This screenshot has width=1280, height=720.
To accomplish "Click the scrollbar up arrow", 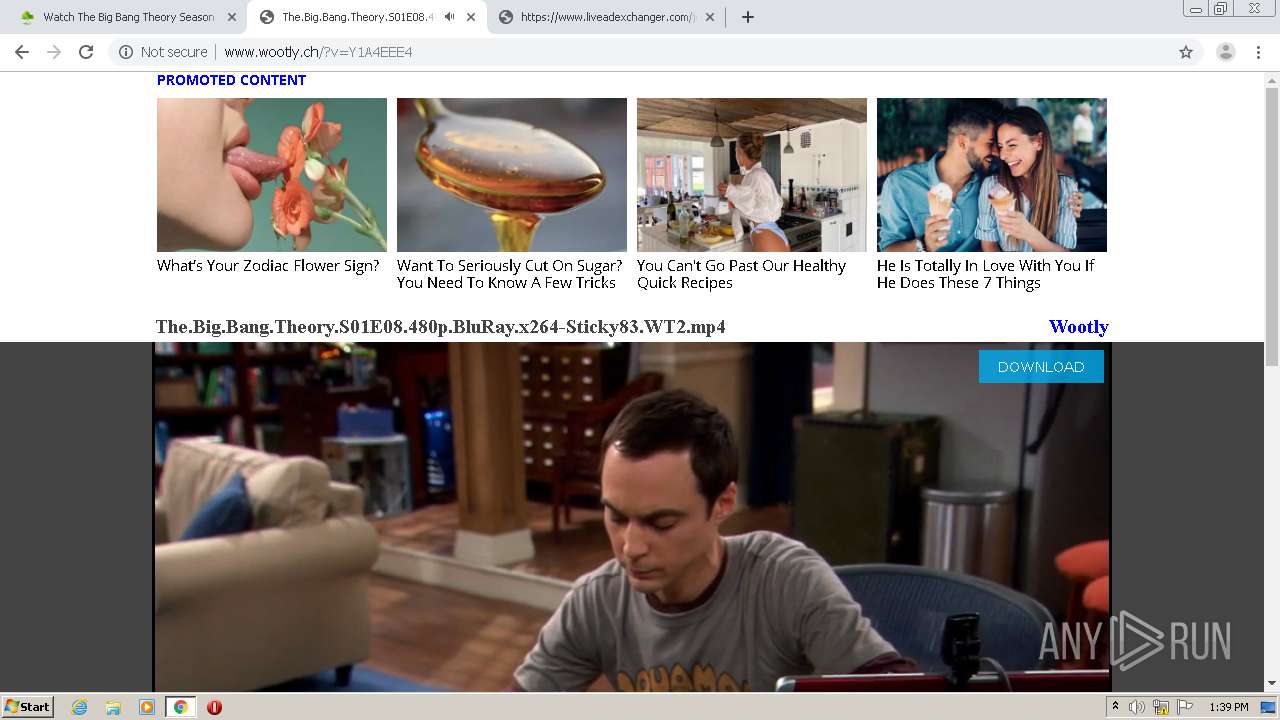I will pyautogui.click(x=1272, y=80).
